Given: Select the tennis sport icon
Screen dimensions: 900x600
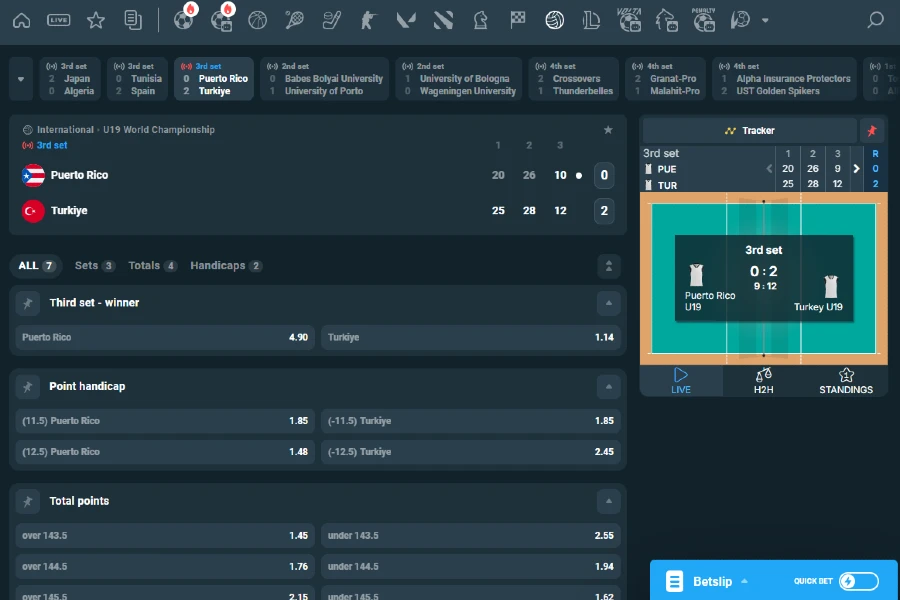Looking at the screenshot, I should 294,19.
